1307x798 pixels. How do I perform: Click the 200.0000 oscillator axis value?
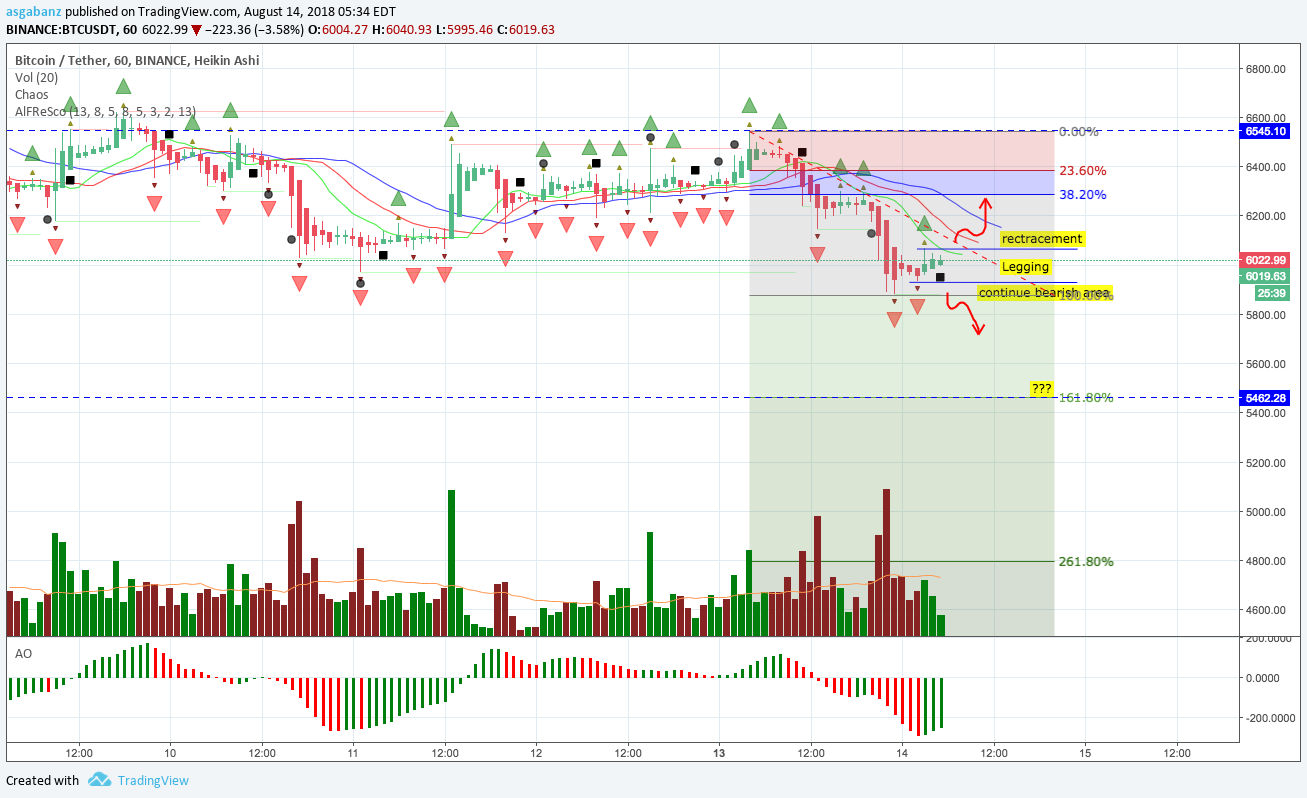(x=1268, y=638)
